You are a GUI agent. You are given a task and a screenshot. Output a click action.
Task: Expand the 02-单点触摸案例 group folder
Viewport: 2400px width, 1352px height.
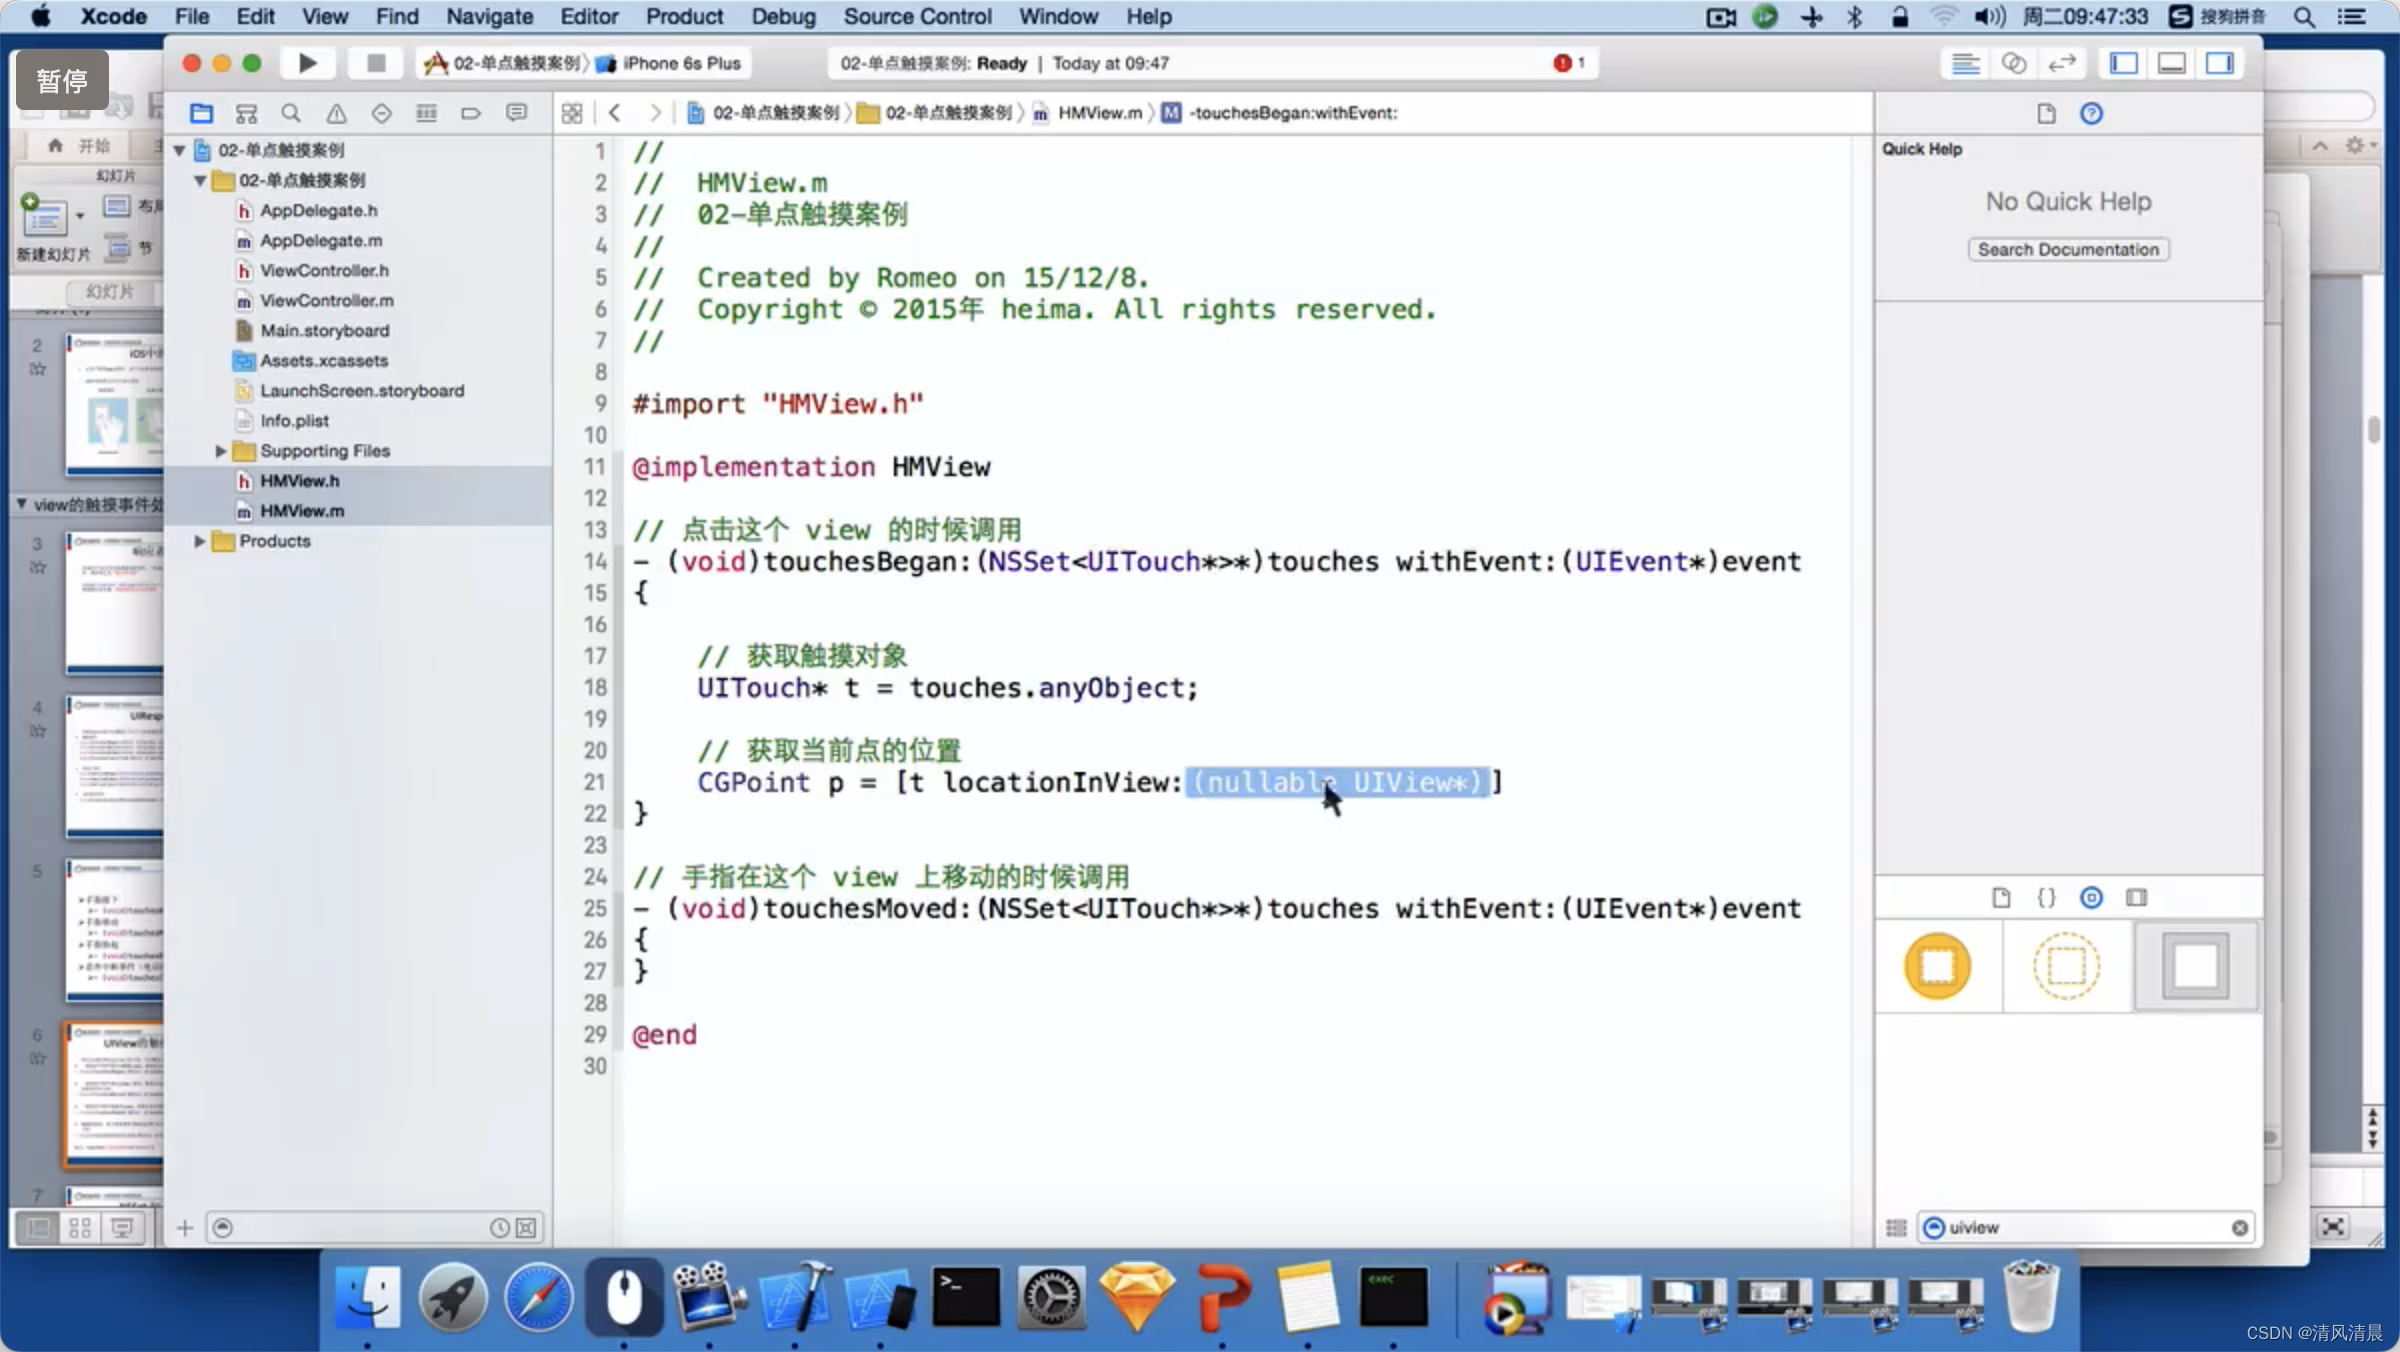coord(196,178)
